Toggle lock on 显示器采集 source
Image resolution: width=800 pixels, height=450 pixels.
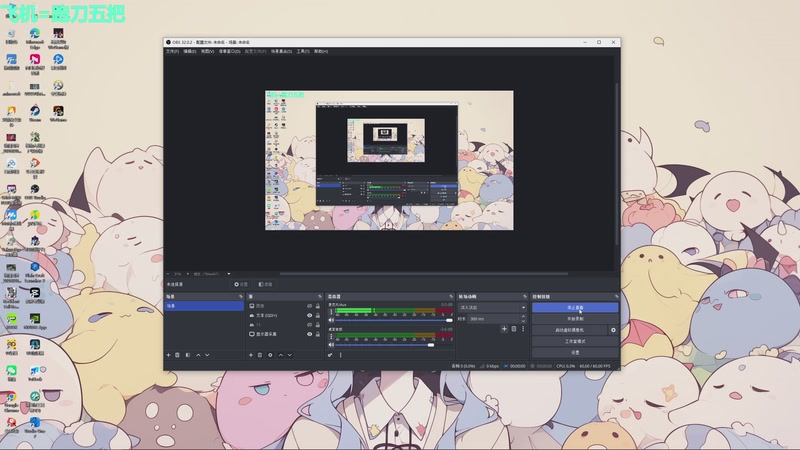coord(318,334)
